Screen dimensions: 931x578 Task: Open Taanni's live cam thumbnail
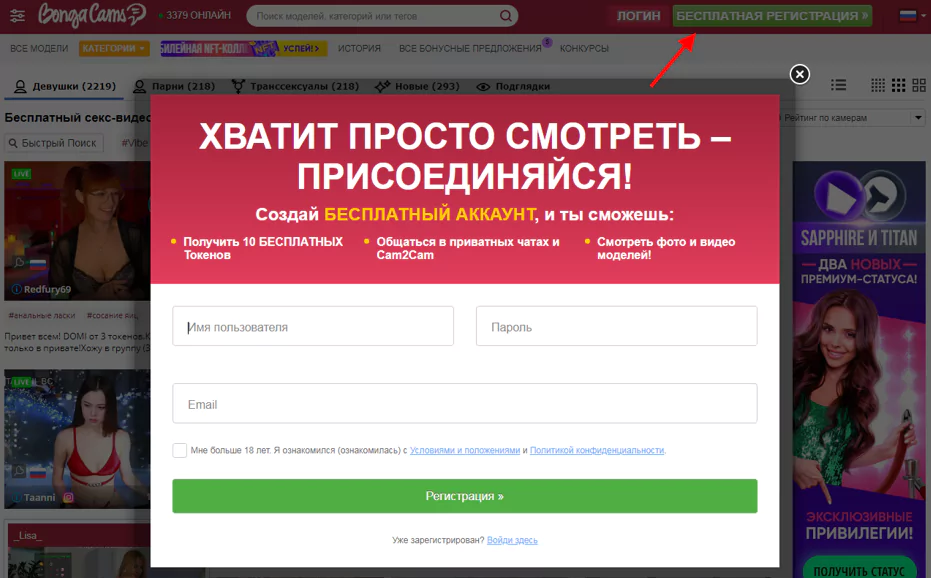(77, 439)
